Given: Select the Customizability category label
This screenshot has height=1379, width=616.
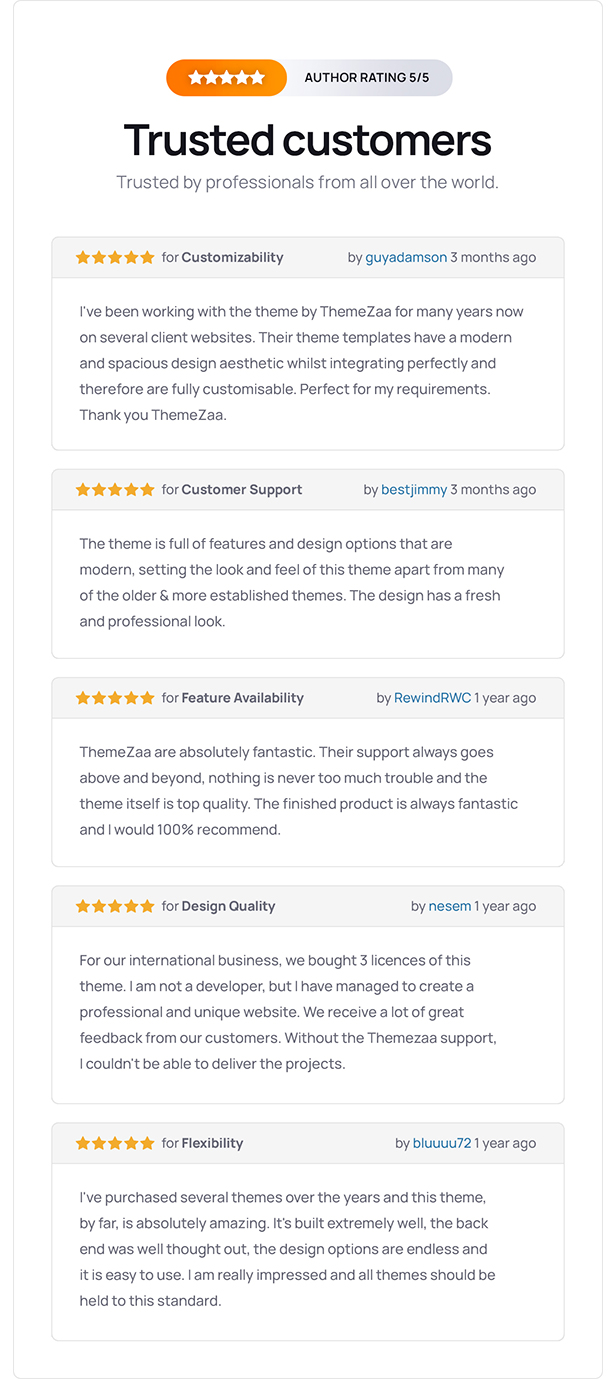Looking at the screenshot, I should [x=232, y=258].
